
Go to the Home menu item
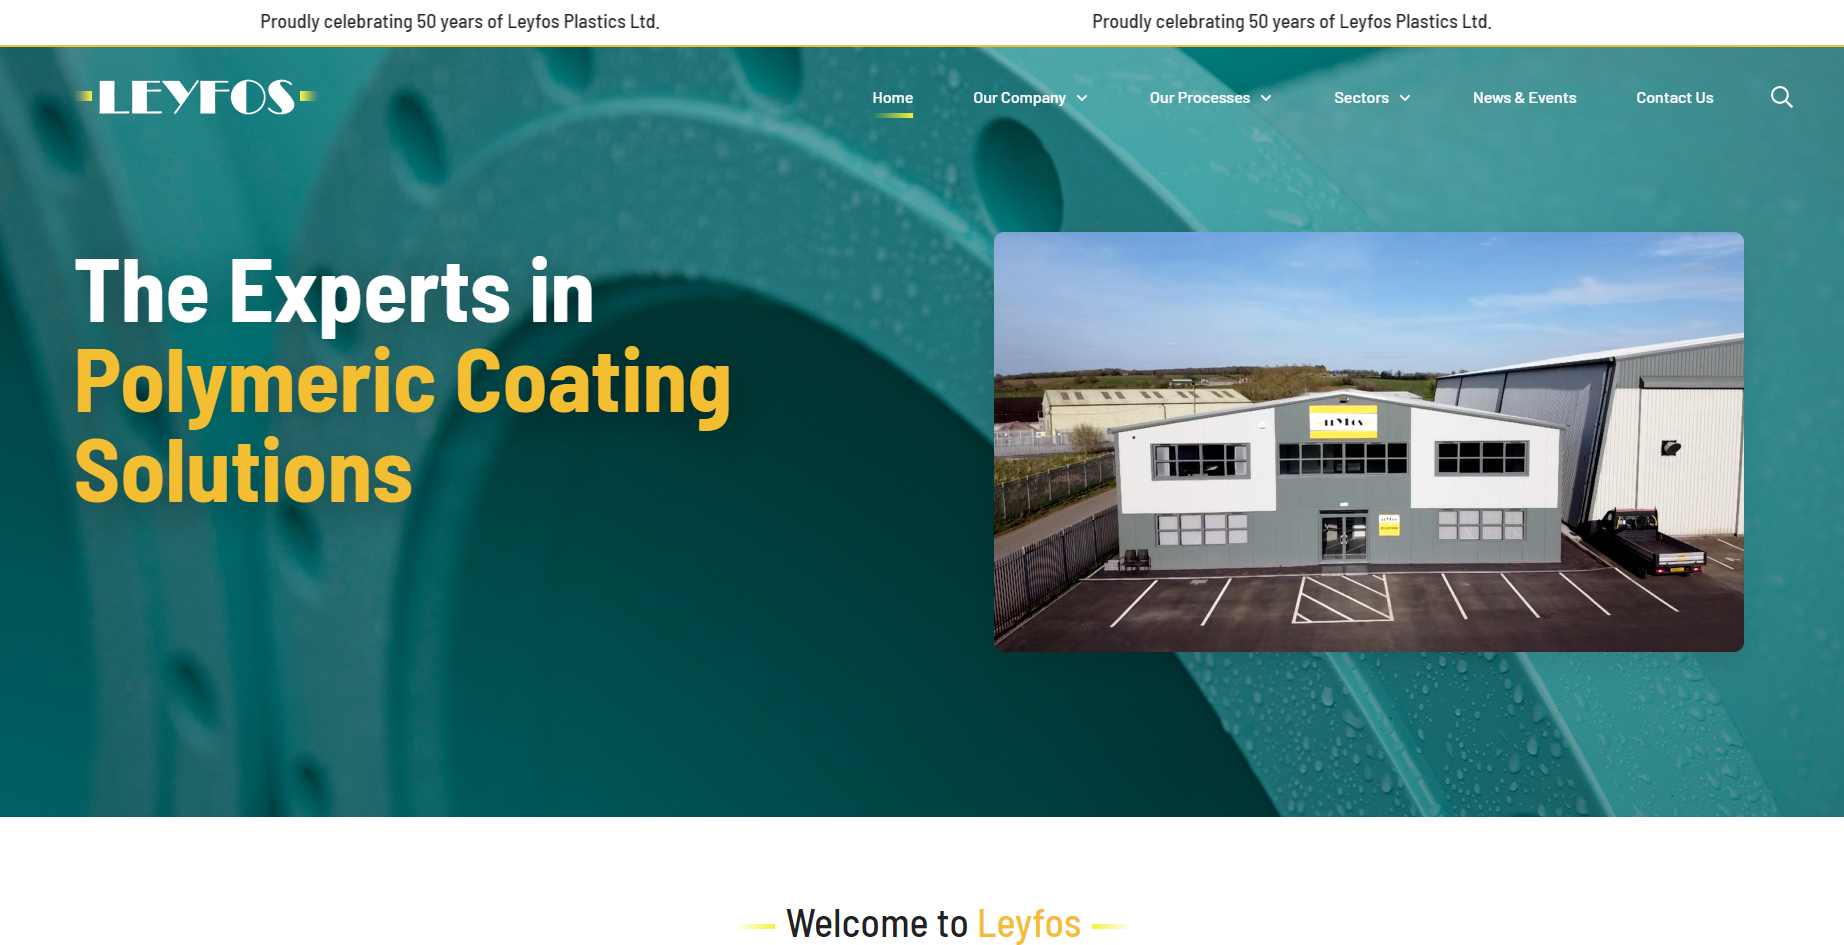(x=892, y=98)
